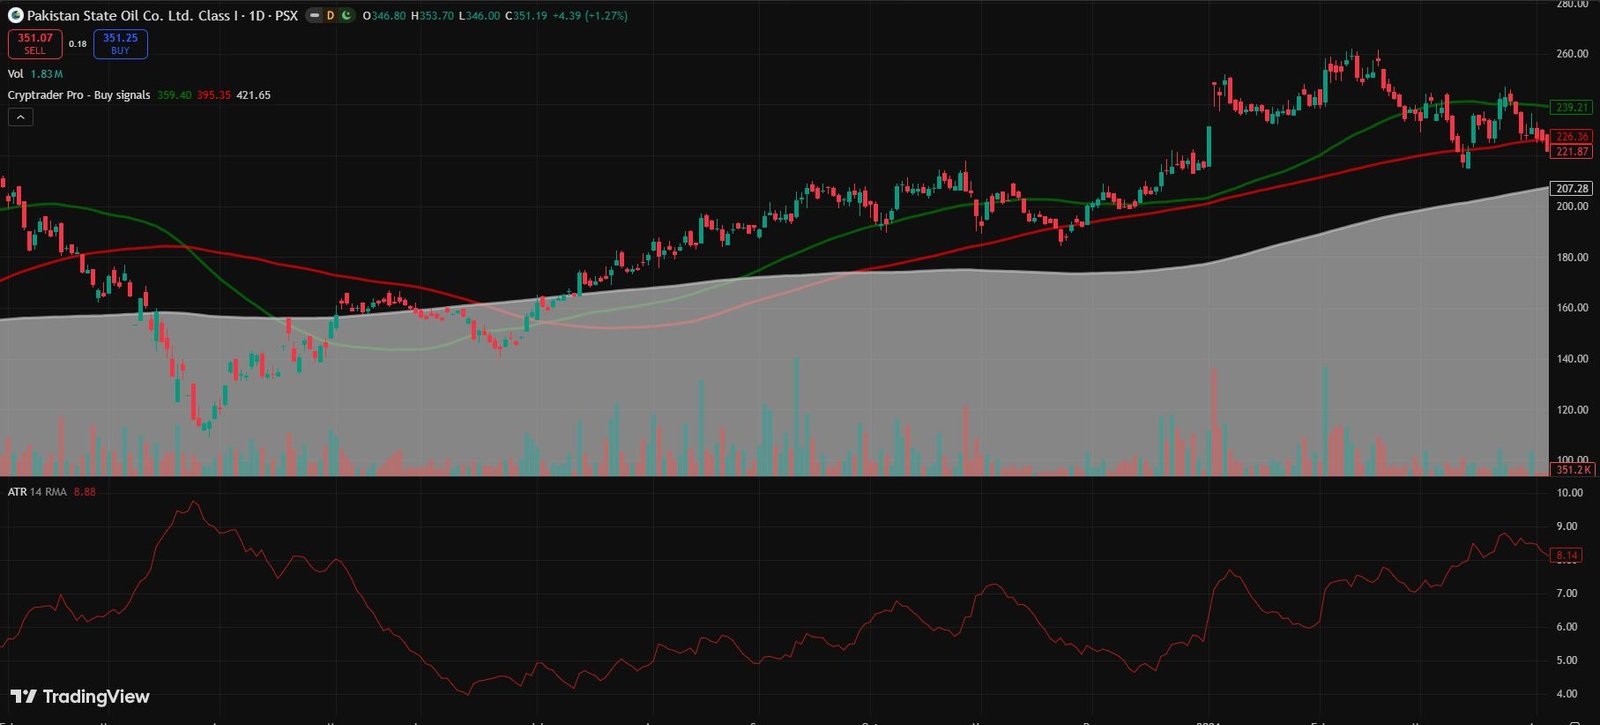The height and width of the screenshot is (725, 1600).
Task: Click the red 226.36 price label
Action: 1573,137
